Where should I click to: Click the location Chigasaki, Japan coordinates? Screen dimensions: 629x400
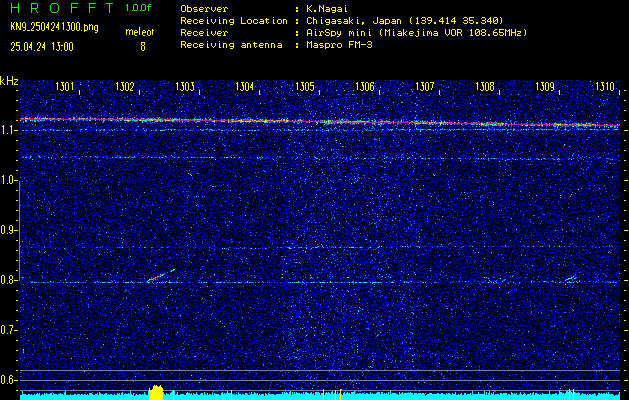(405, 21)
